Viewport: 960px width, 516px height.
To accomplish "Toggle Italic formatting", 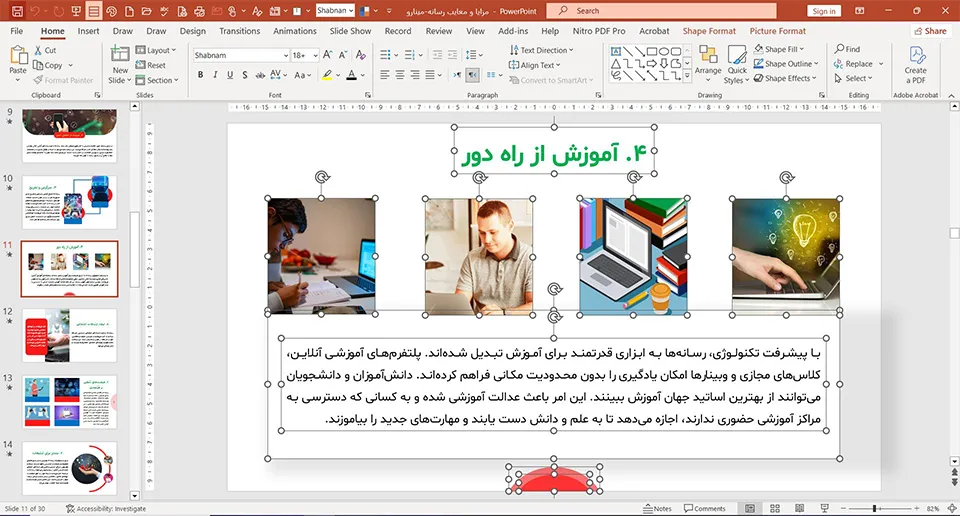I will pyautogui.click(x=215, y=75).
